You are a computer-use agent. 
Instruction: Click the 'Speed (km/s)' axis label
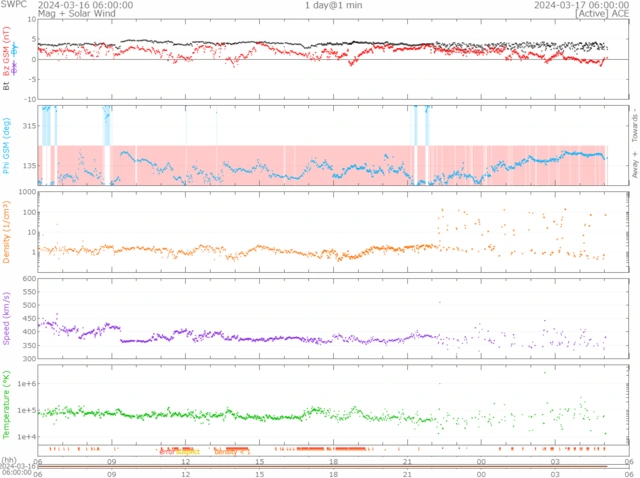[x=6, y=318]
